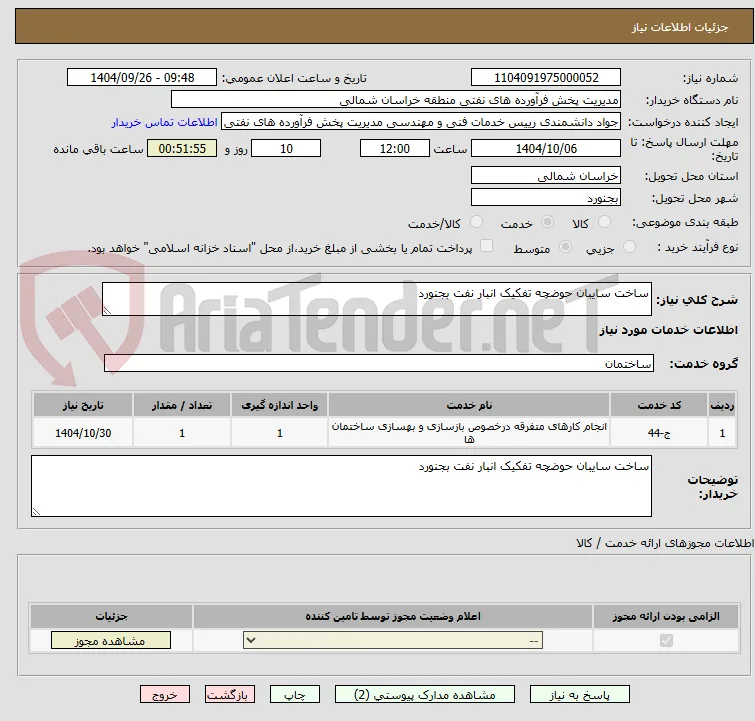755x721 pixels.
Task: Click the استان محل تحویل field خراسان شمالی
Action: [546, 175]
